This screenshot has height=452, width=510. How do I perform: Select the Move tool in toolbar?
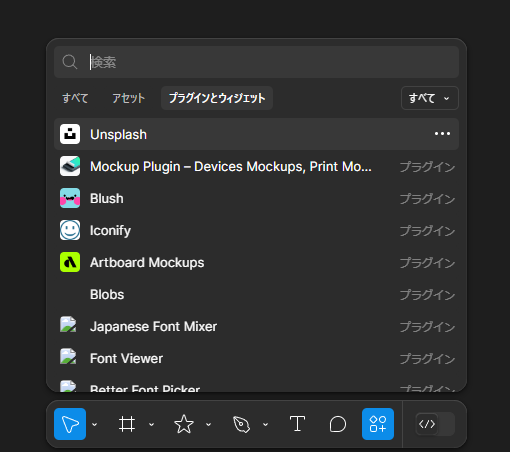(x=70, y=424)
